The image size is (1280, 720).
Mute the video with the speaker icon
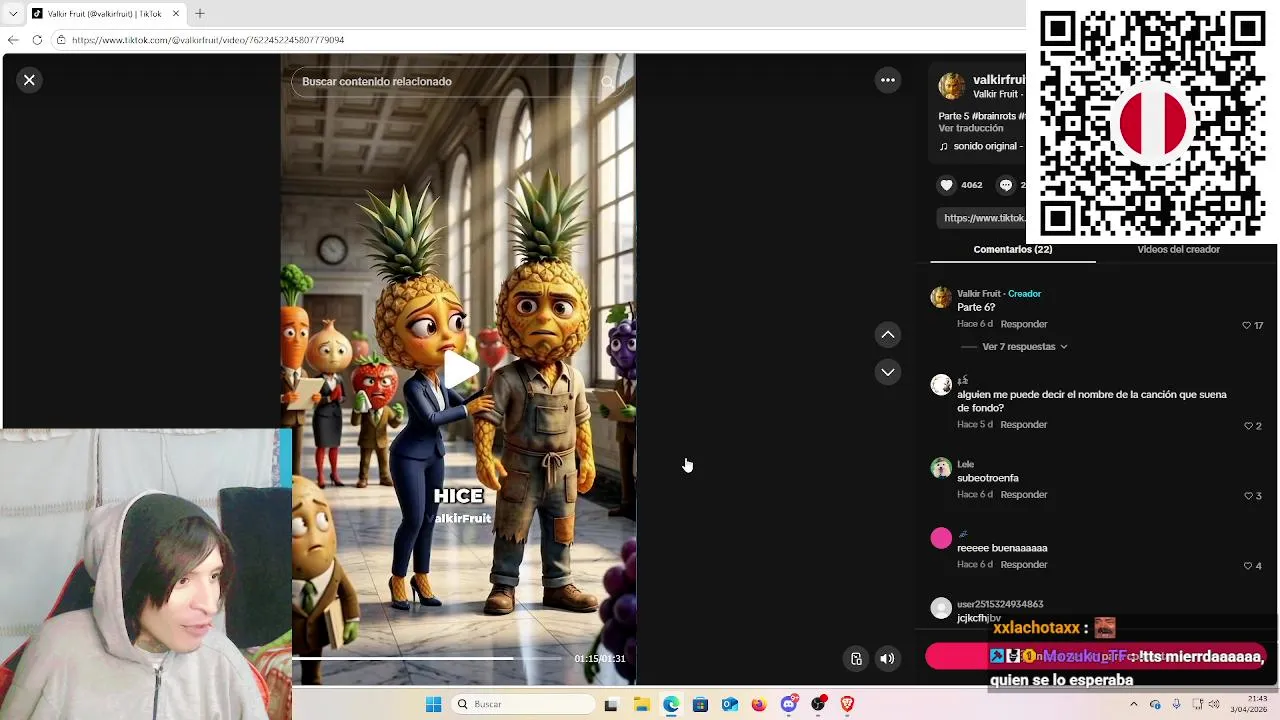coord(887,658)
